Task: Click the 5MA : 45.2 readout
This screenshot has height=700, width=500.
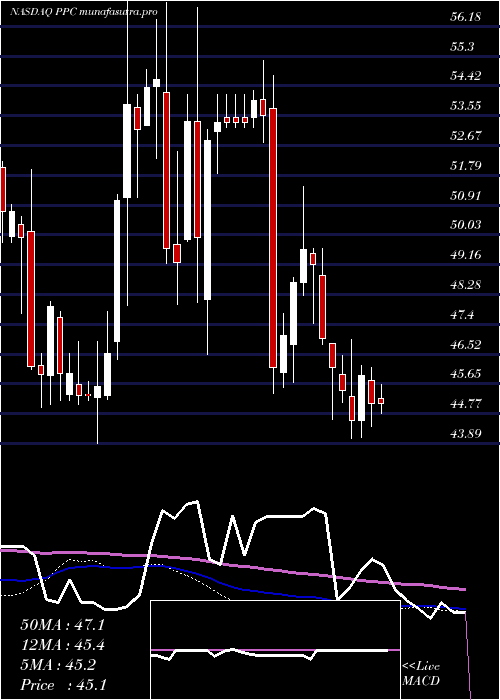Action: point(58,665)
